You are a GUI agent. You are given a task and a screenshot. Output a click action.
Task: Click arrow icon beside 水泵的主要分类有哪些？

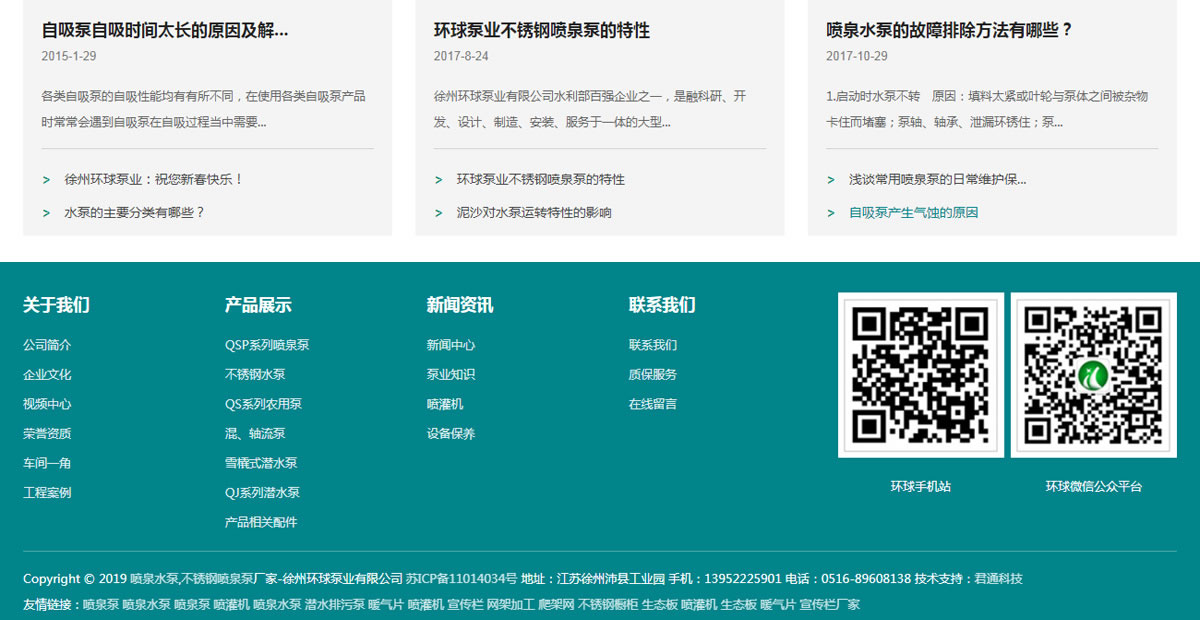pos(46,213)
